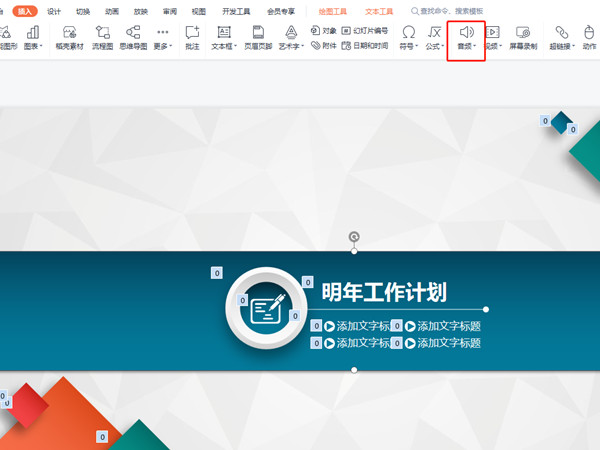Expand the 音频 audio dropdown
The height and width of the screenshot is (450, 600).
(x=466, y=46)
